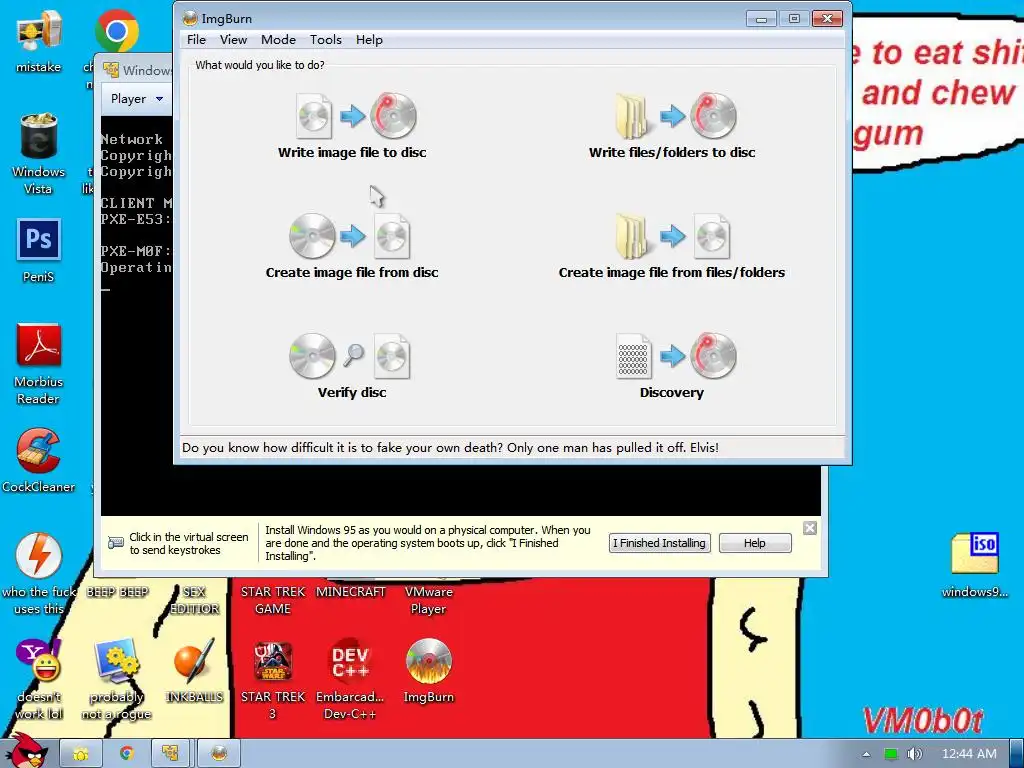Switch to the VMware Player taskbar button
The width and height of the screenshot is (1024, 768).
pos(172,754)
